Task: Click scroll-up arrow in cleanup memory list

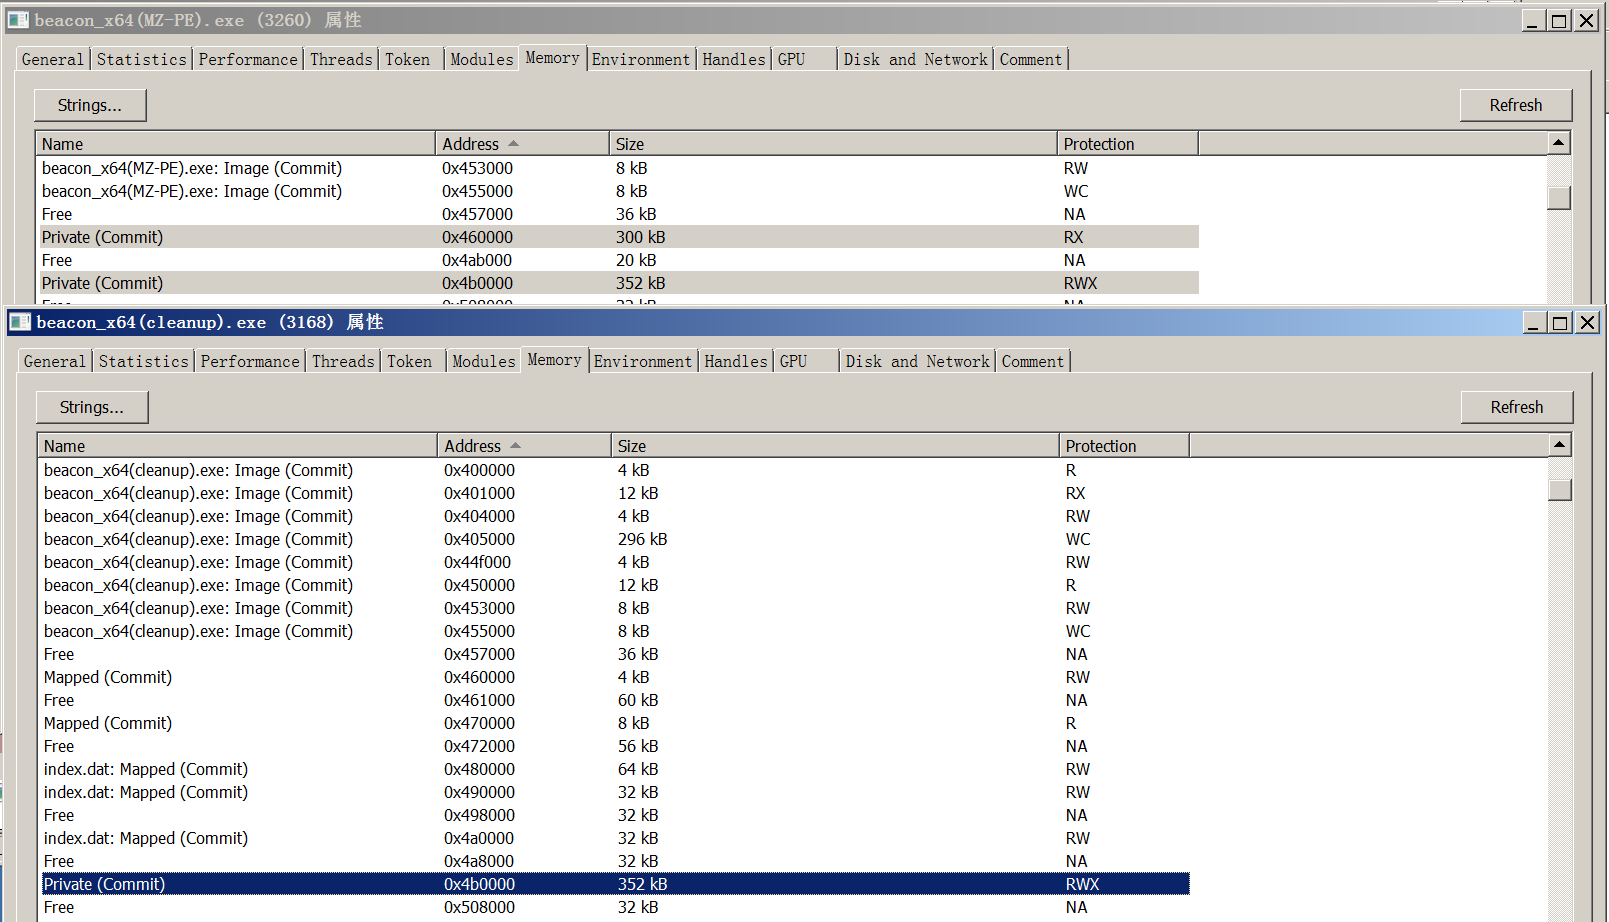Action: click(1560, 444)
